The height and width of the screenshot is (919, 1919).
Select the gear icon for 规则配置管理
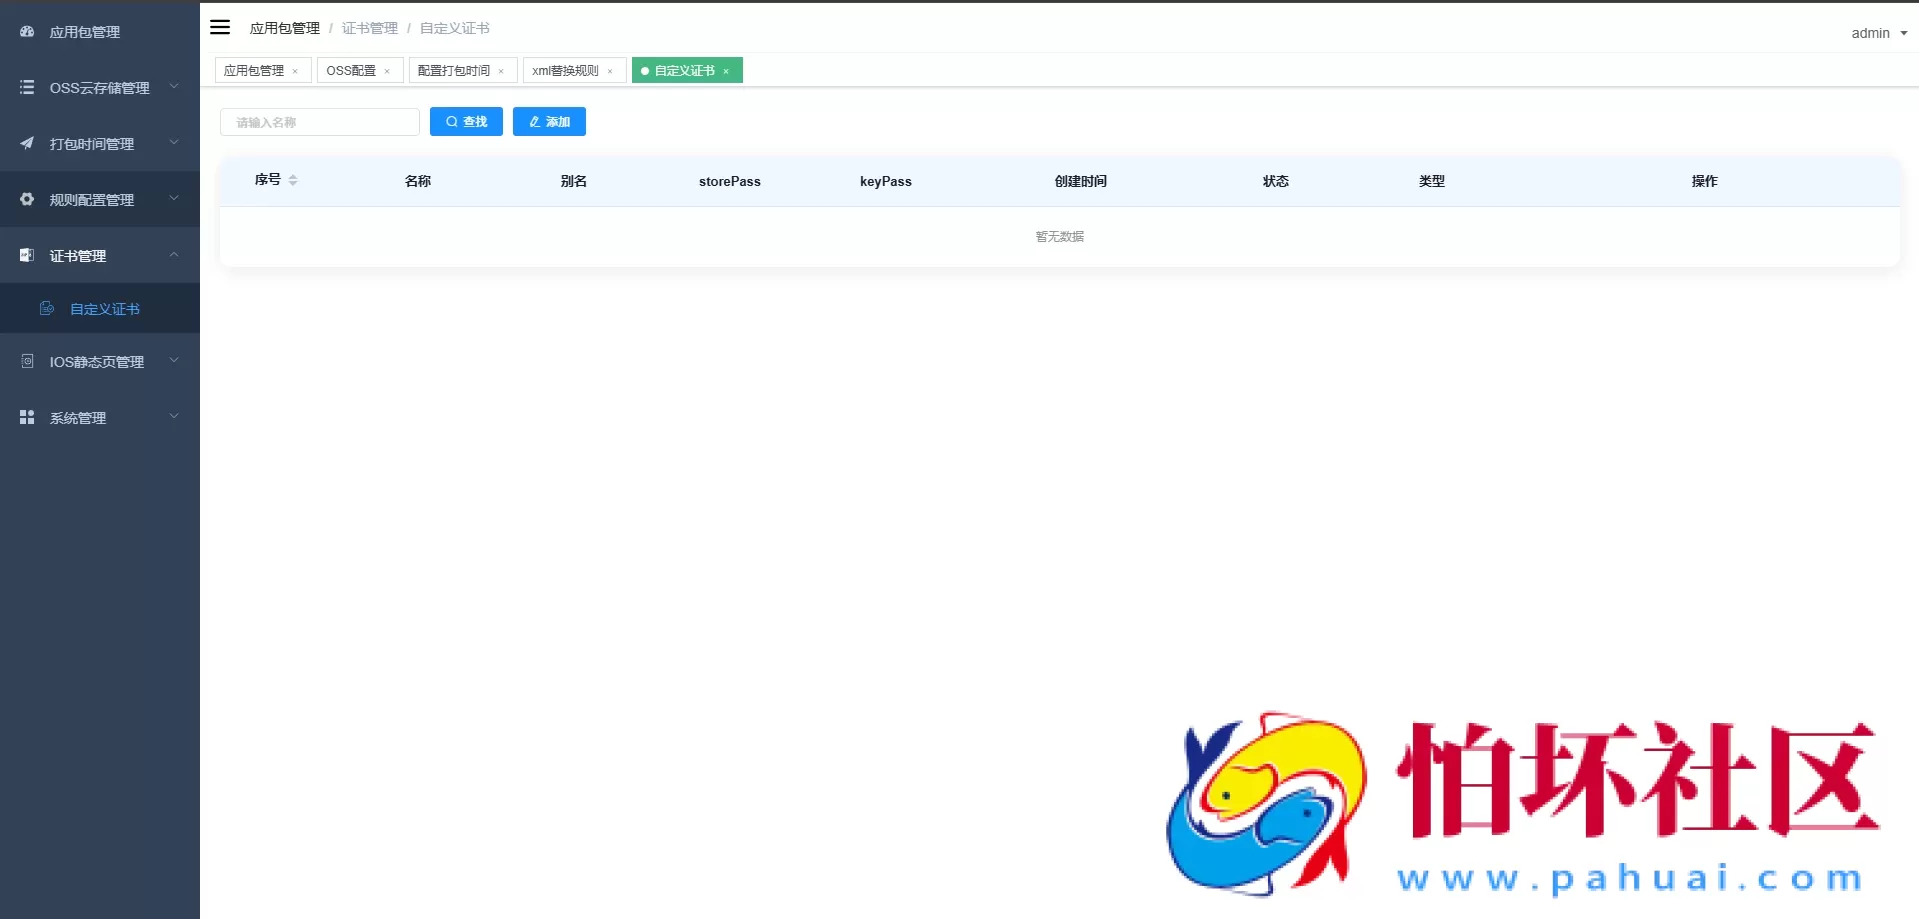[x=26, y=199]
